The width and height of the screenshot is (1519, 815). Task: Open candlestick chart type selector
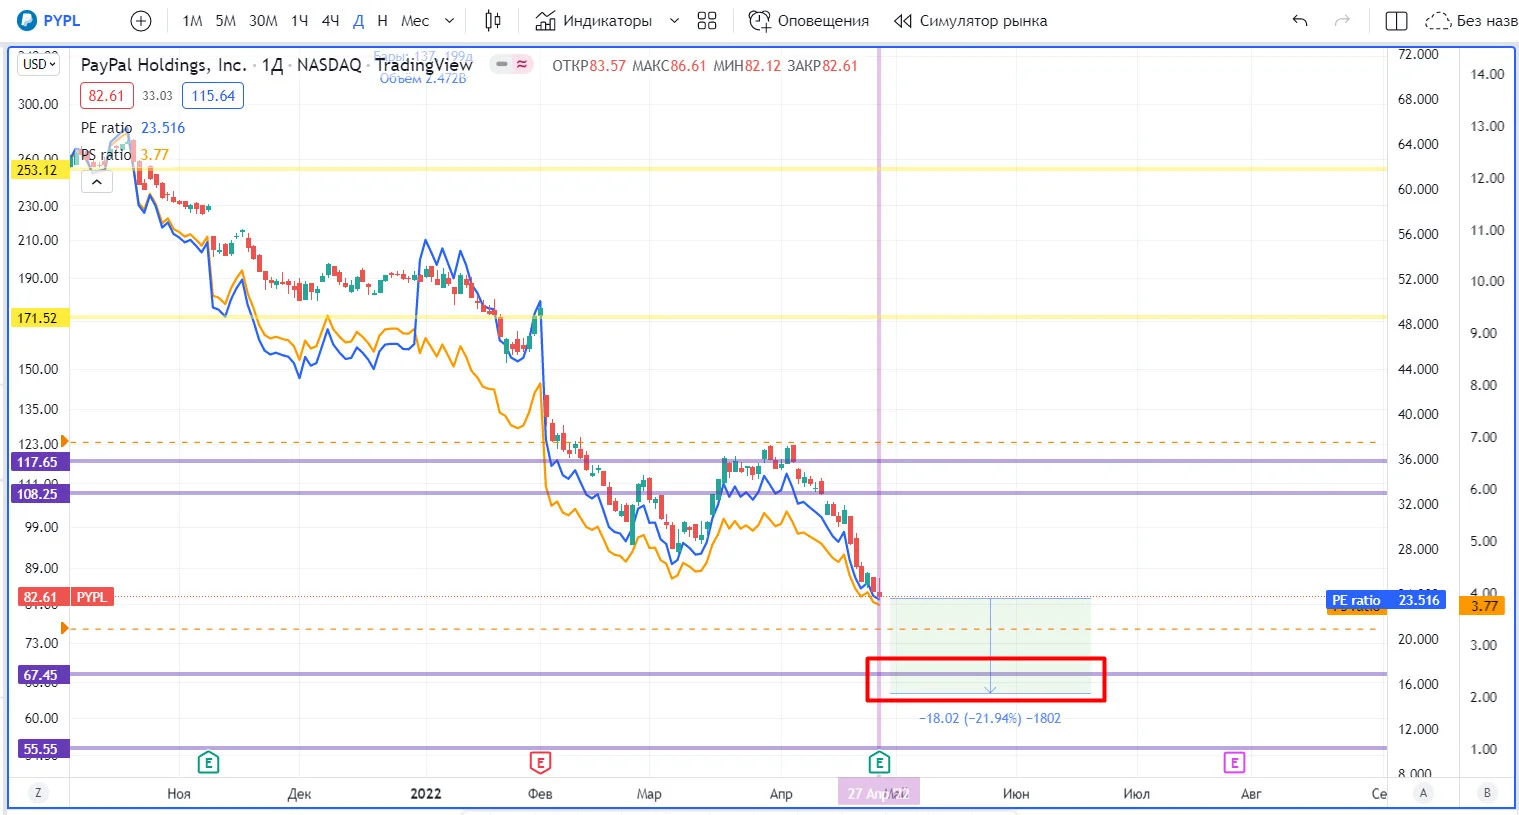click(493, 20)
